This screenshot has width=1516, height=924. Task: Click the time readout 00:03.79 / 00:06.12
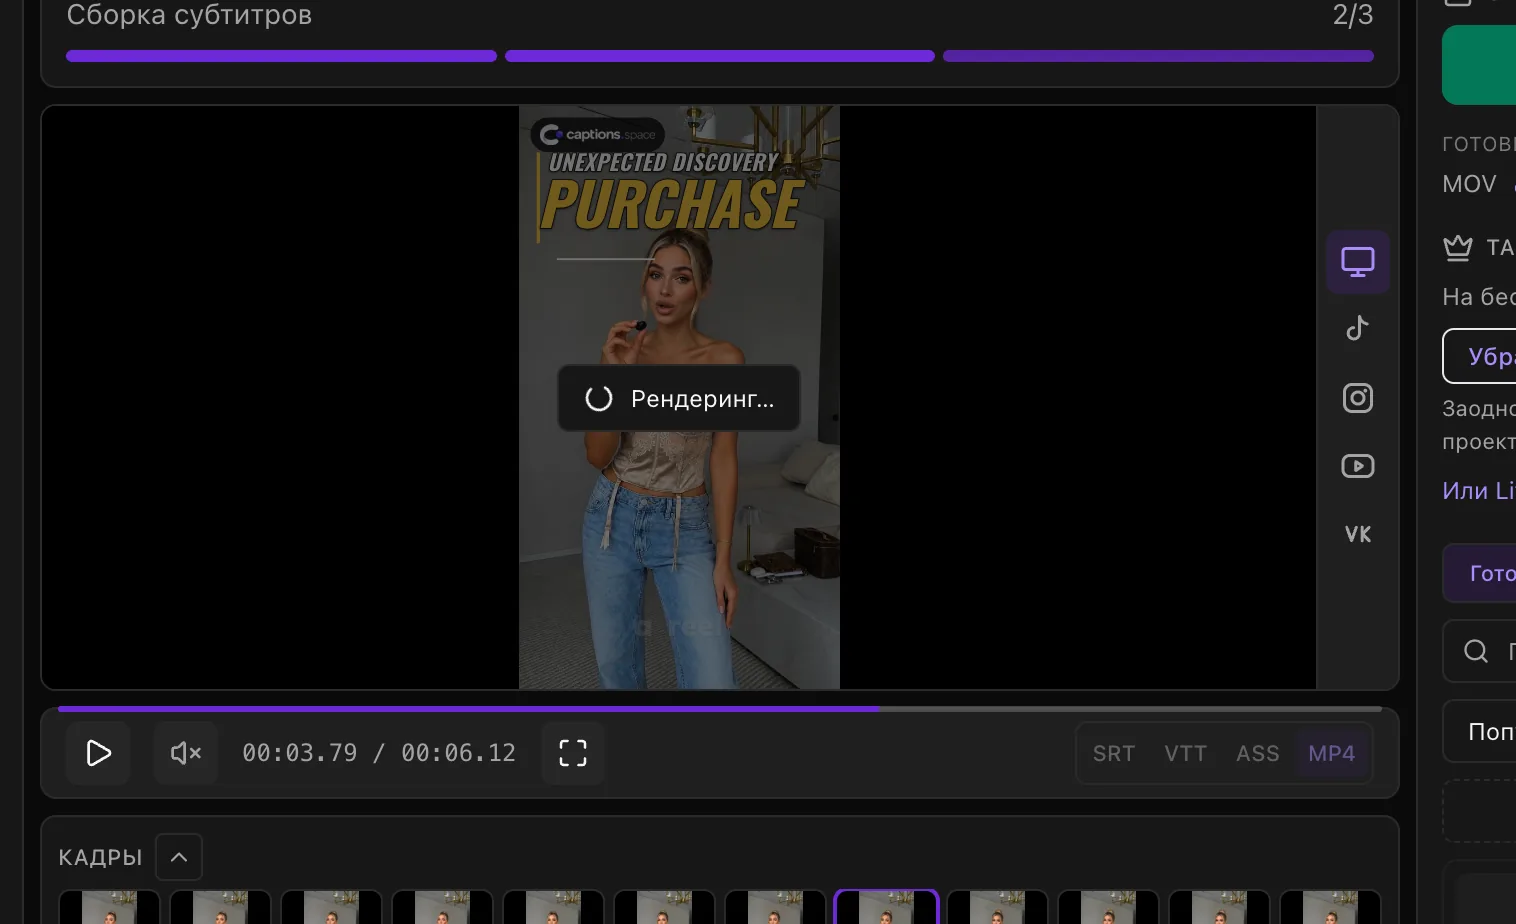pyautogui.click(x=379, y=753)
